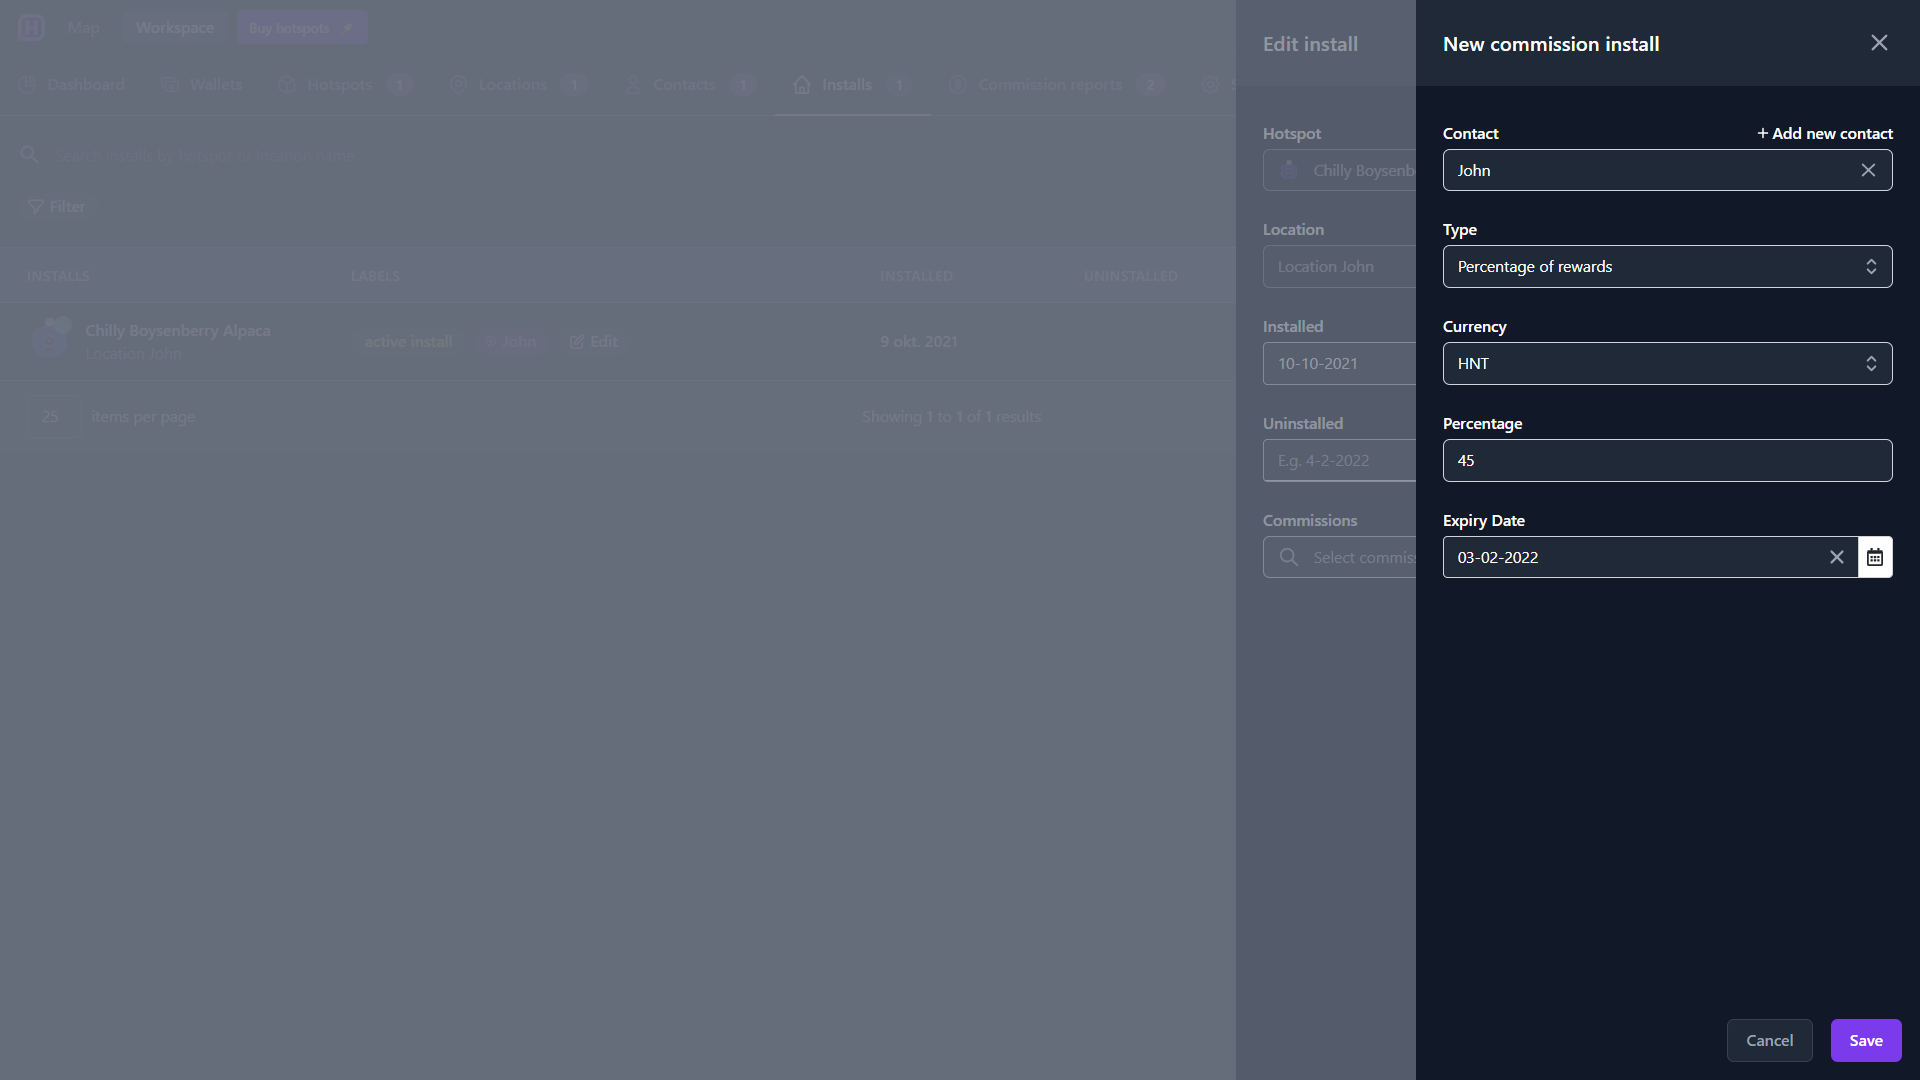1920x1080 pixels.
Task: Click the LABELS column header
Action: [375, 276]
